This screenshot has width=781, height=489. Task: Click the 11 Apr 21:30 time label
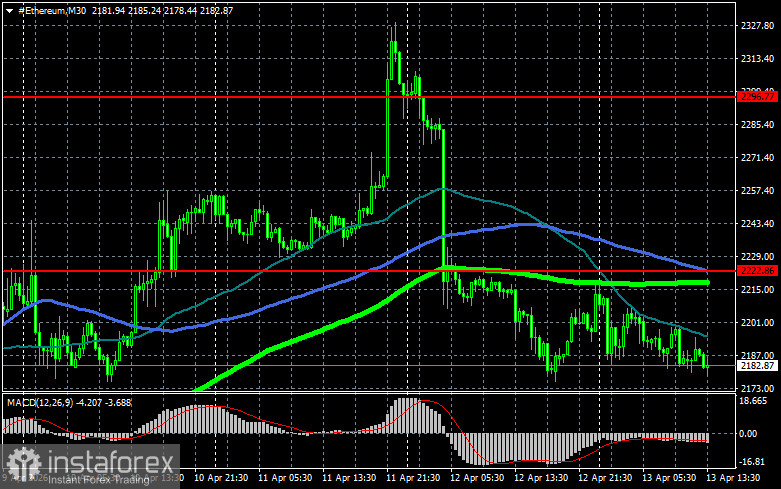413,478
